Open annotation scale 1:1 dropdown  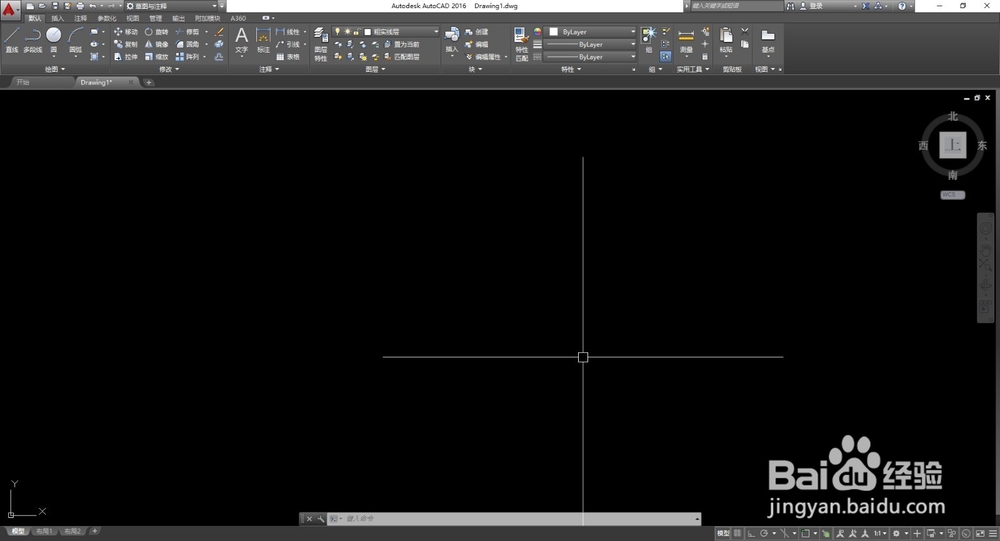pos(881,533)
